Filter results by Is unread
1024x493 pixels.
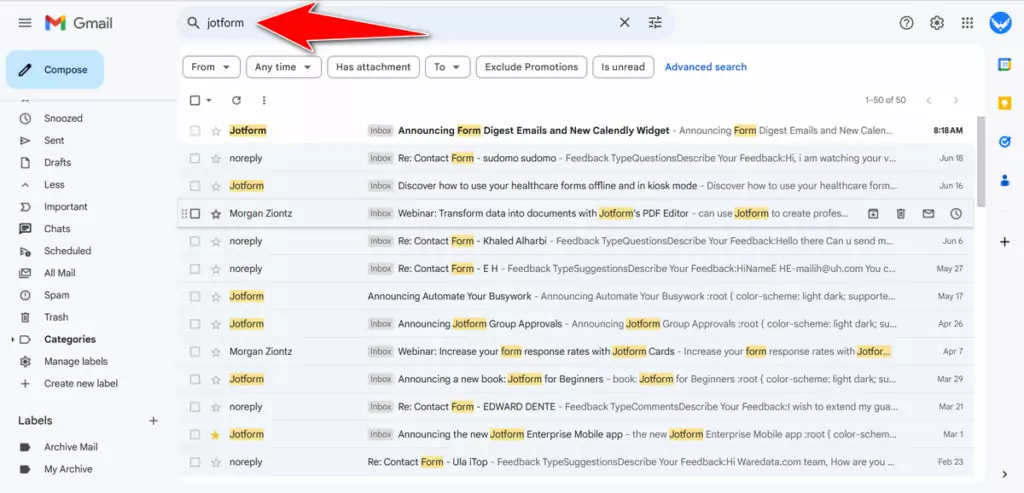[623, 67]
